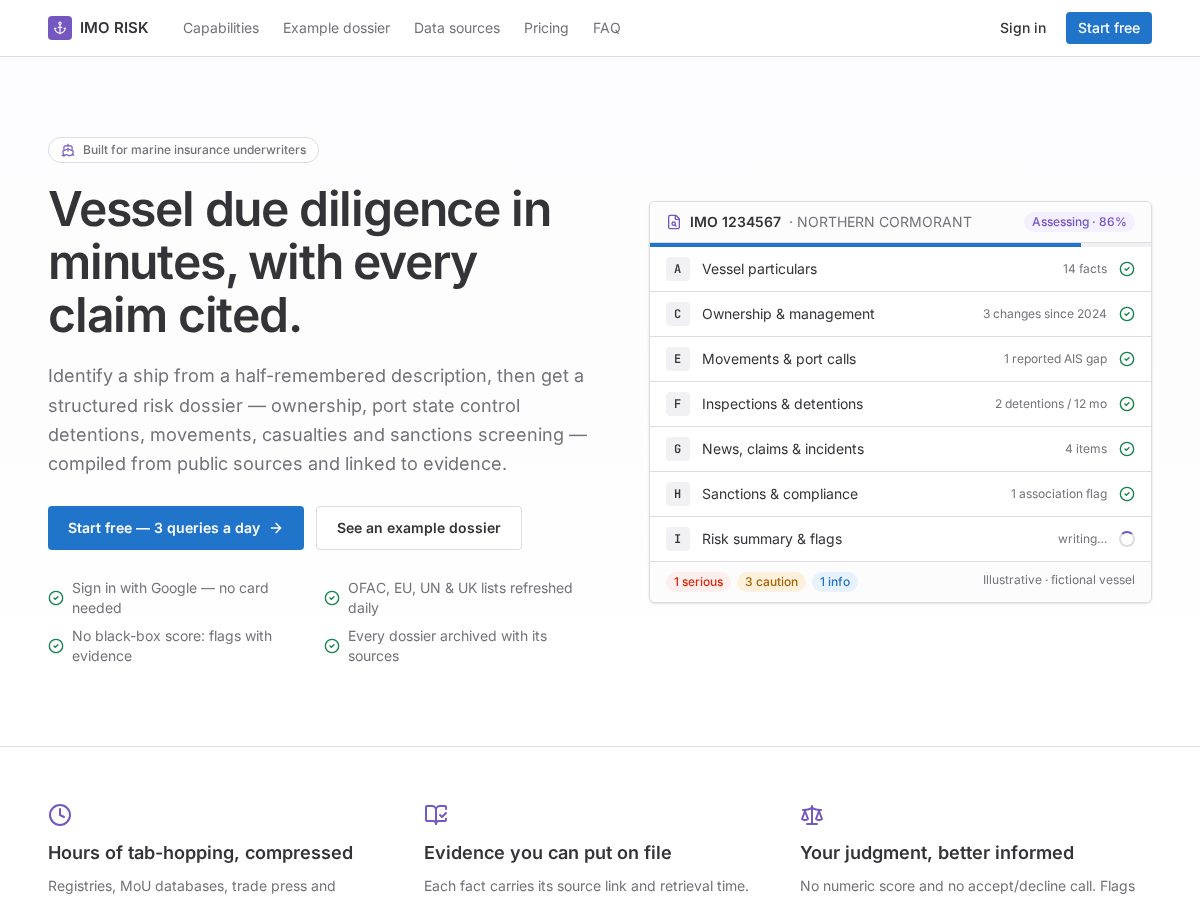Viewport: 1200px width, 900px height.
Task: Click Start free — 3 queries a day button
Action: [176, 528]
